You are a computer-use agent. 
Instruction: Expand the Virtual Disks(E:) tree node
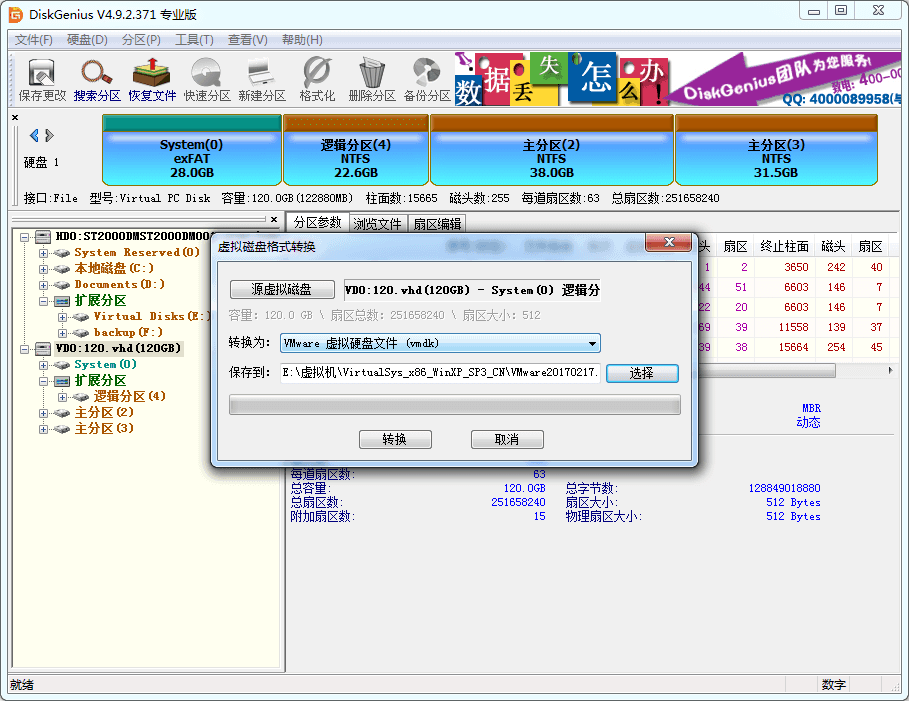(x=63, y=317)
